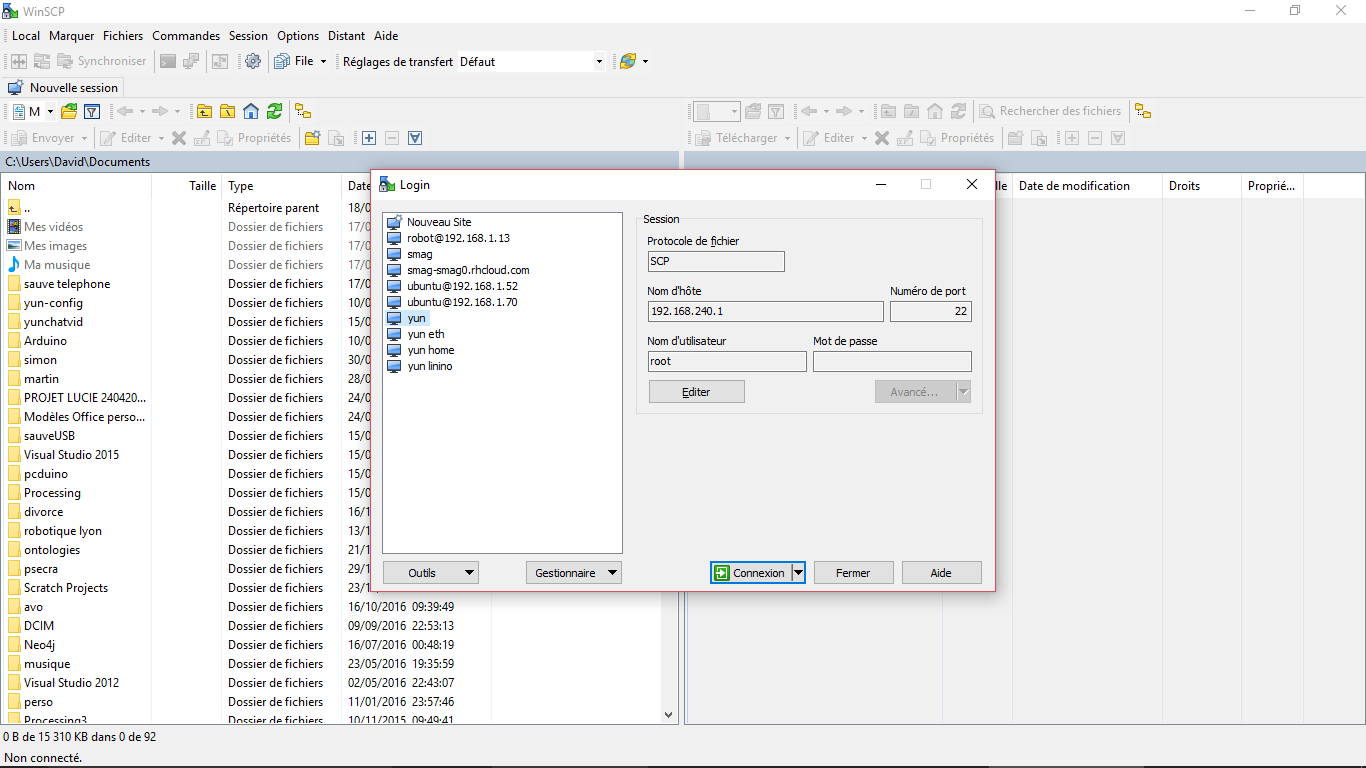Image resolution: width=1366 pixels, height=768 pixels.
Task: Select the Nouvelle session tab
Action: (x=64, y=88)
